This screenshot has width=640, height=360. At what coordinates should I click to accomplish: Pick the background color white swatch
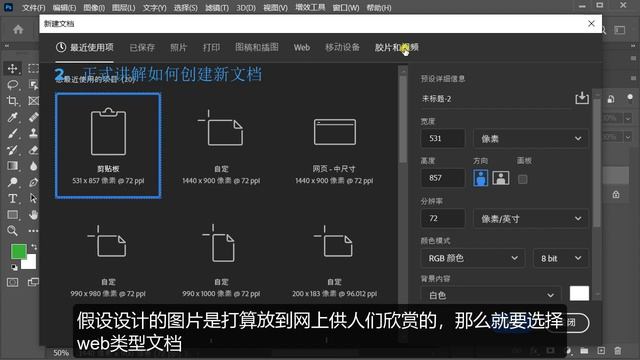(x=579, y=293)
